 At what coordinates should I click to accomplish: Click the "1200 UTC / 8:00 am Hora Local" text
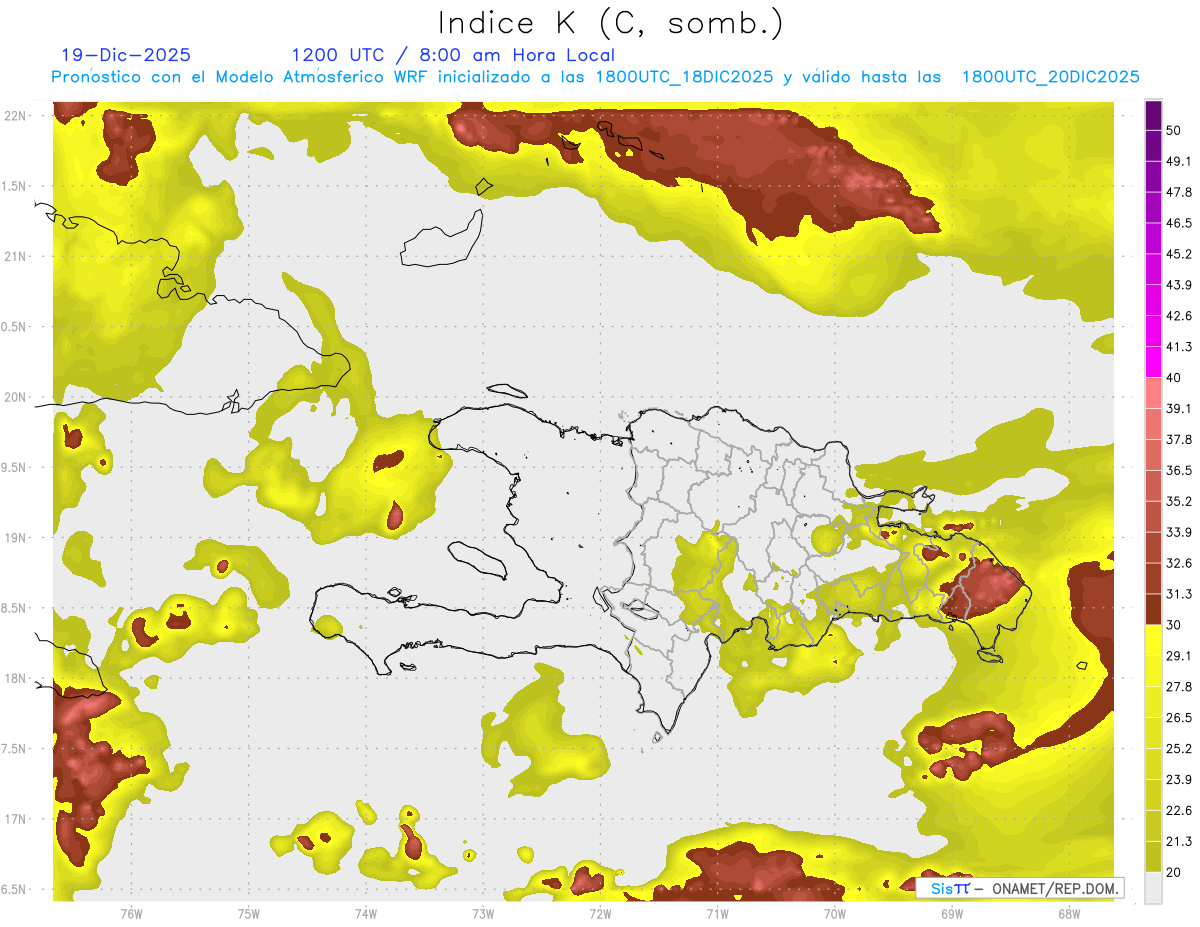click(x=453, y=55)
